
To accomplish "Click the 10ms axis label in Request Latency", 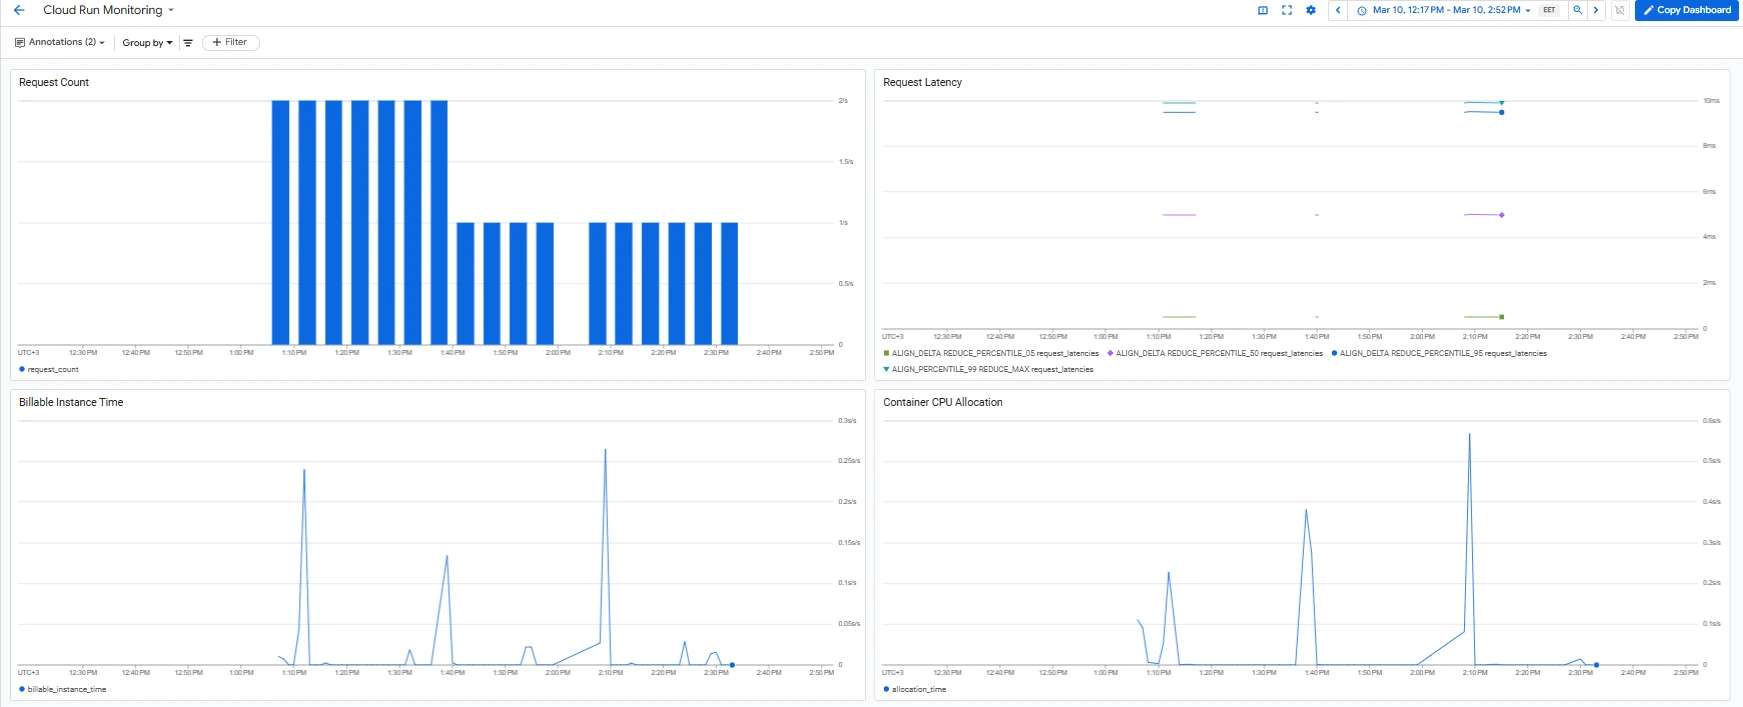I will (x=1711, y=101).
